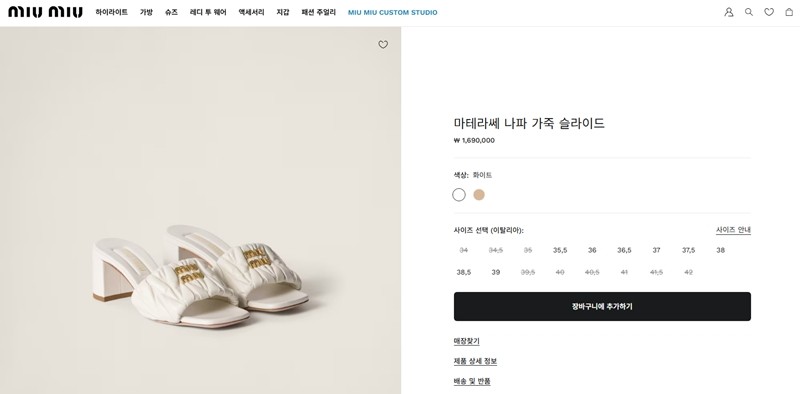Open the 가방 menu
Image resolution: width=800 pixels, height=394 pixels.
click(146, 12)
